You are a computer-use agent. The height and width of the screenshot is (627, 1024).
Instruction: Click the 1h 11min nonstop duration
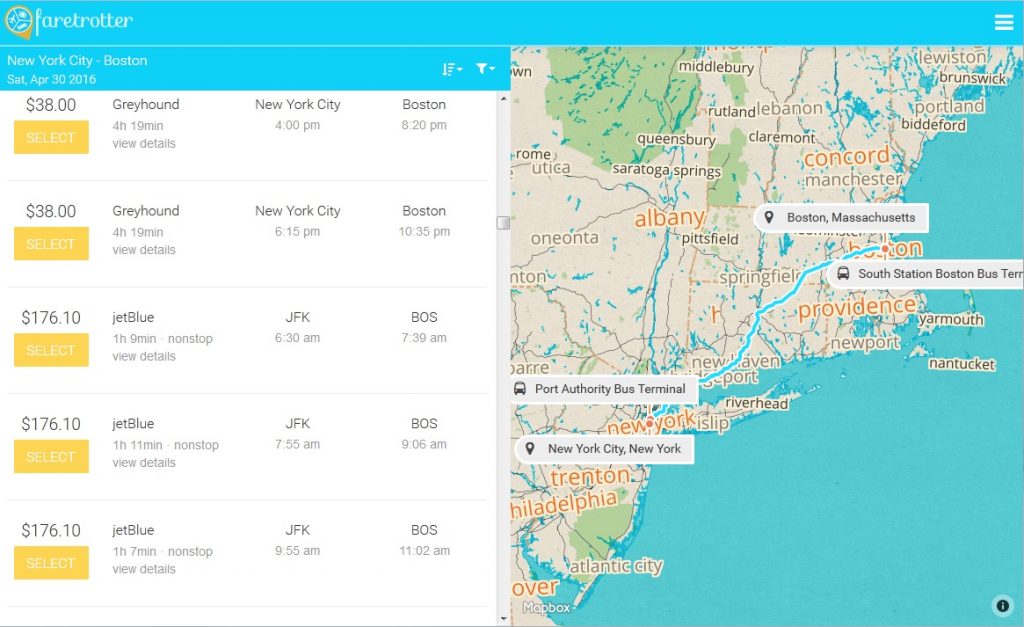click(165, 445)
